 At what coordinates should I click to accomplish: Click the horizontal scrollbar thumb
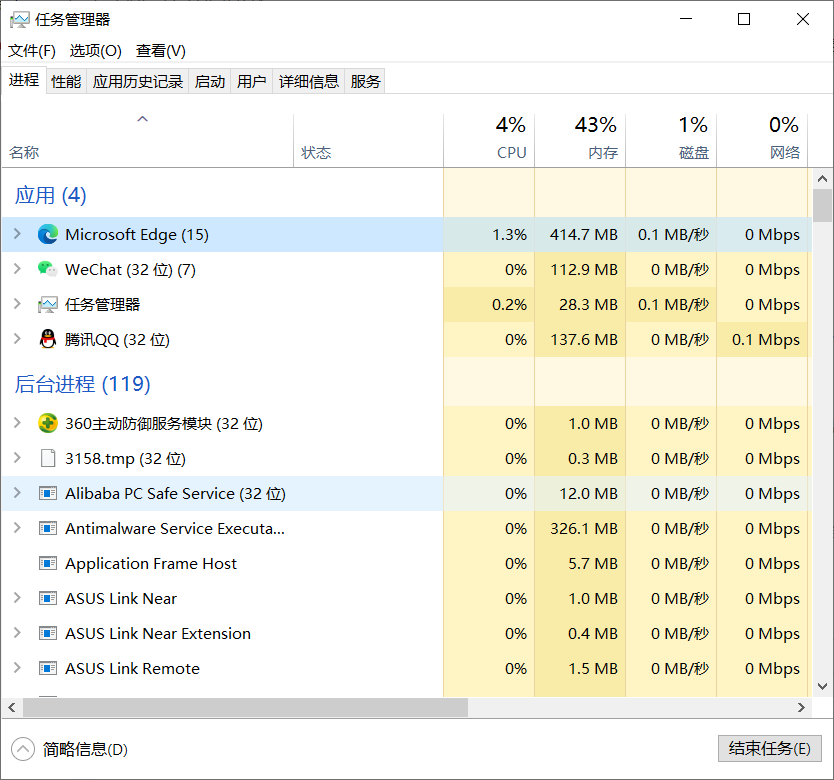tap(245, 708)
